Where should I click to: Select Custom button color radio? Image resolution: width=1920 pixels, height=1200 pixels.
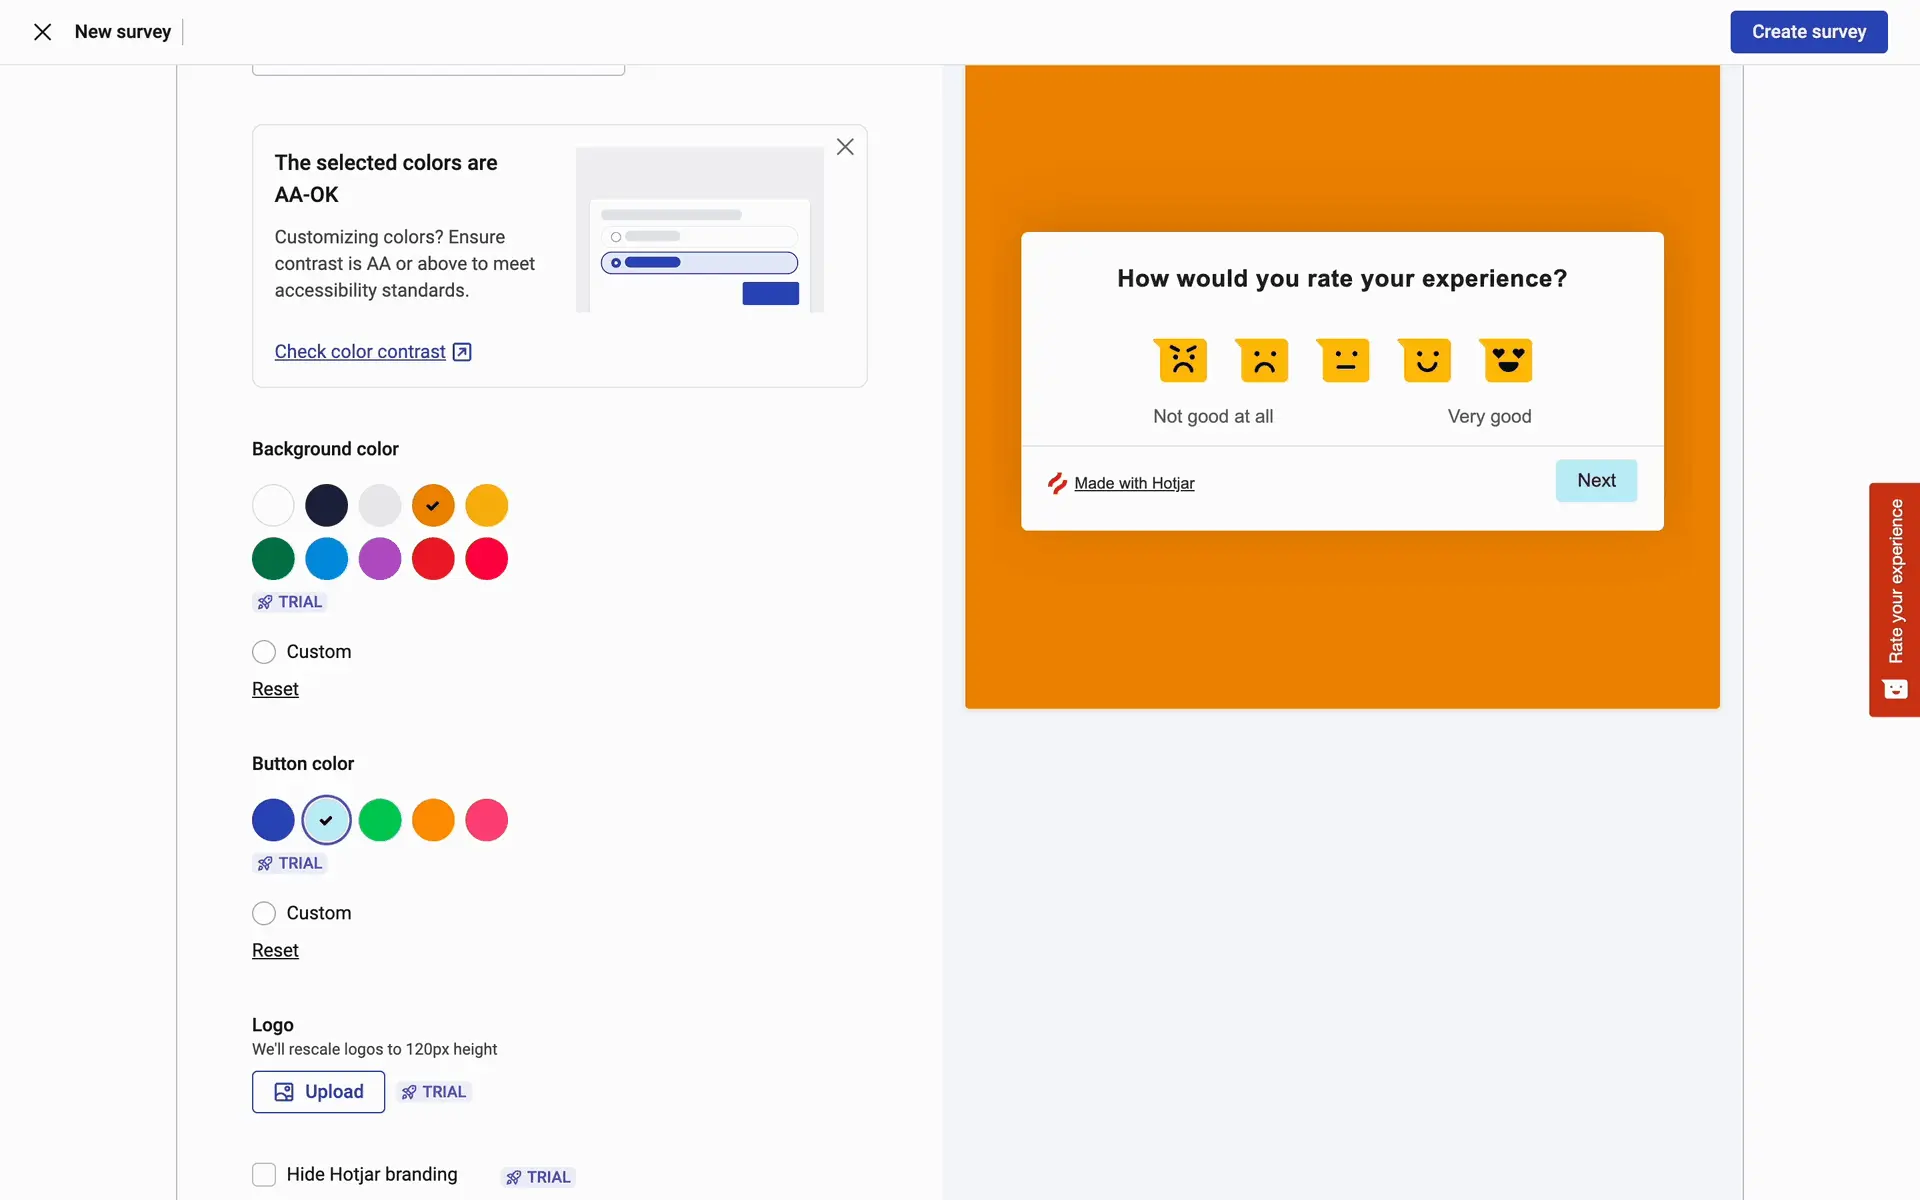click(264, 913)
